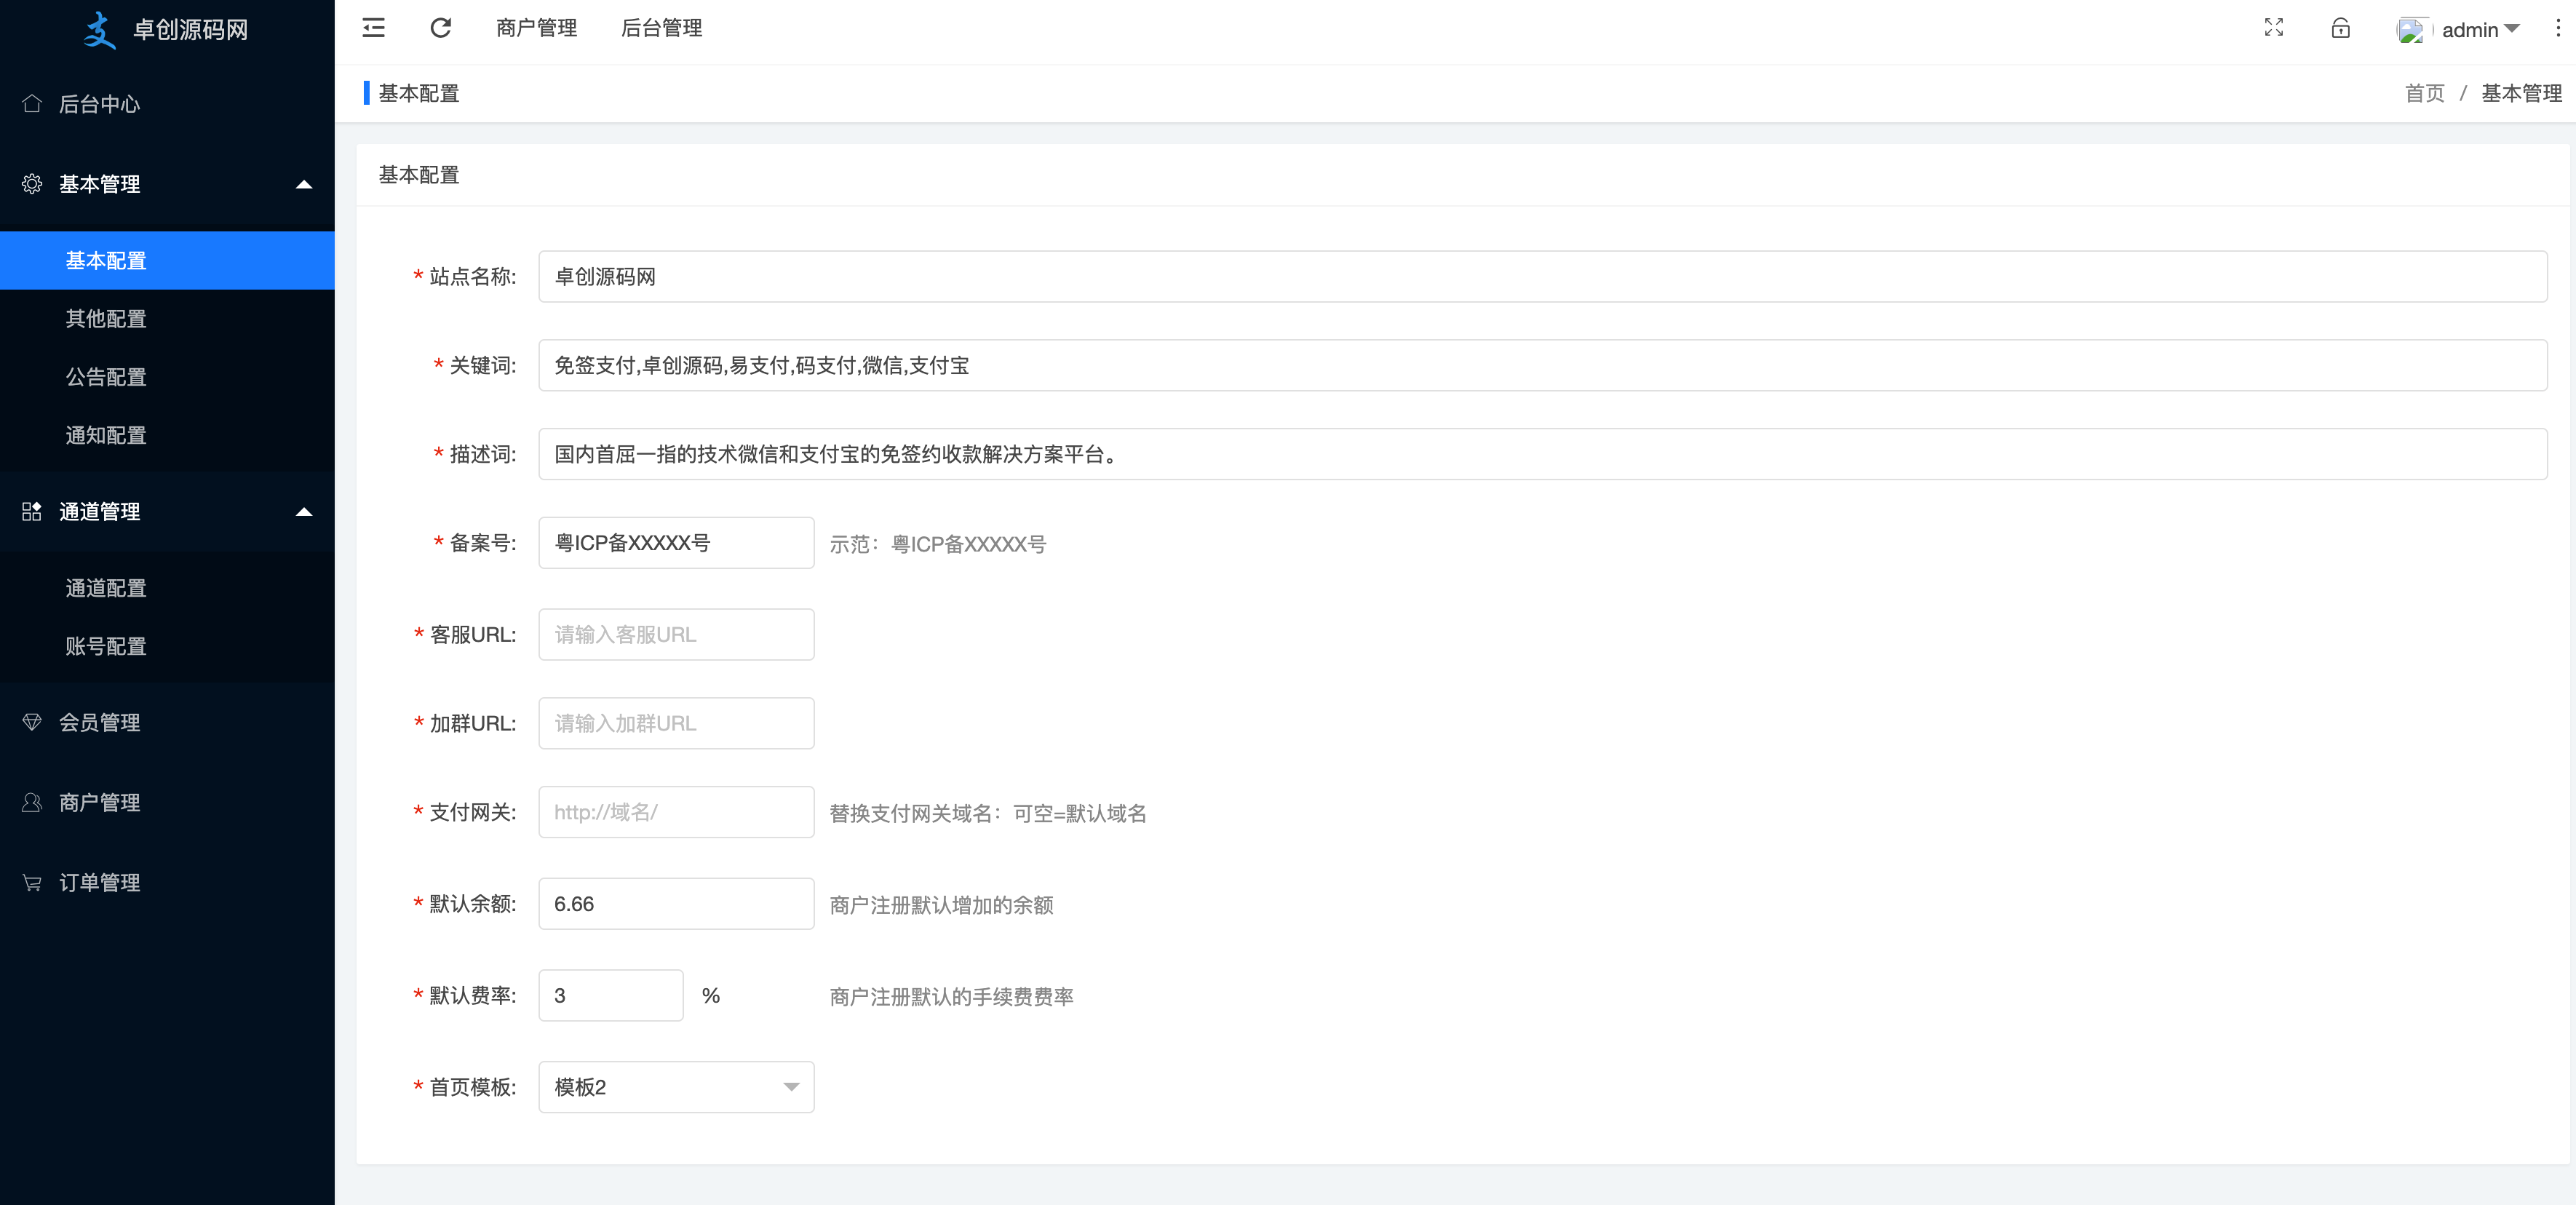Click the 卓创源码网 logo icon
Image resolution: width=2576 pixels, height=1205 pixels.
tap(100, 30)
